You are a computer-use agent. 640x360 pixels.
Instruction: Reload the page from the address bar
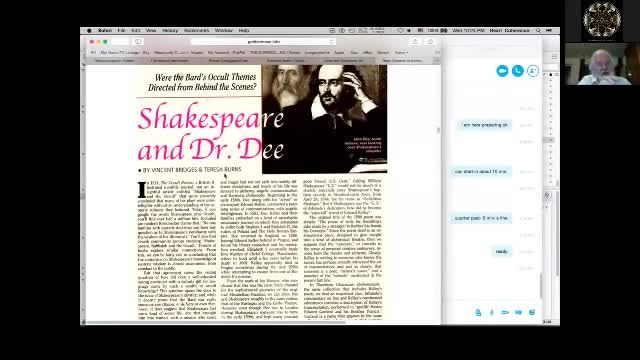point(331,42)
